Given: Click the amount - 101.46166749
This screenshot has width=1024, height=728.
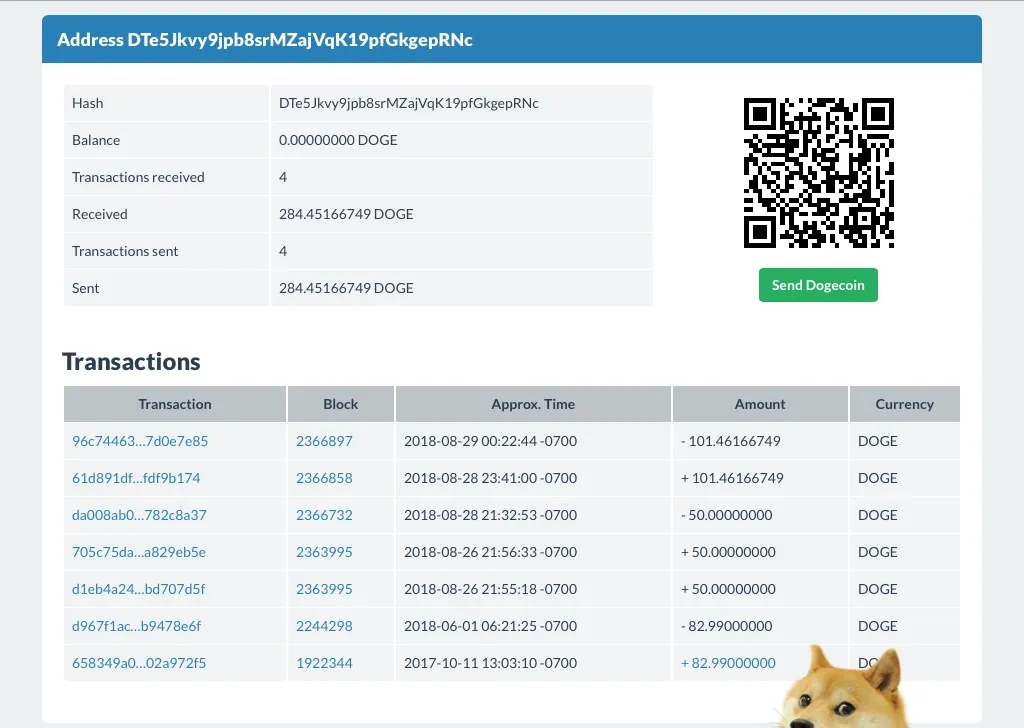Looking at the screenshot, I should (x=731, y=441).
